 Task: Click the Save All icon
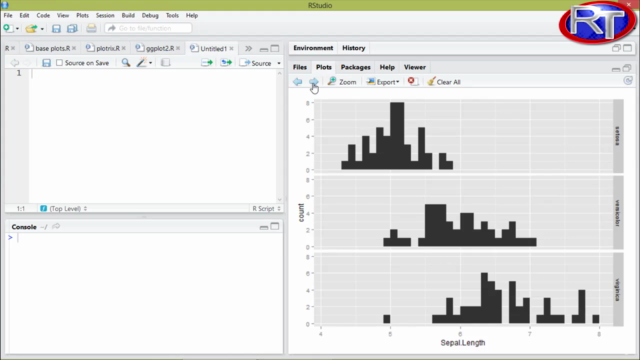coord(72,29)
